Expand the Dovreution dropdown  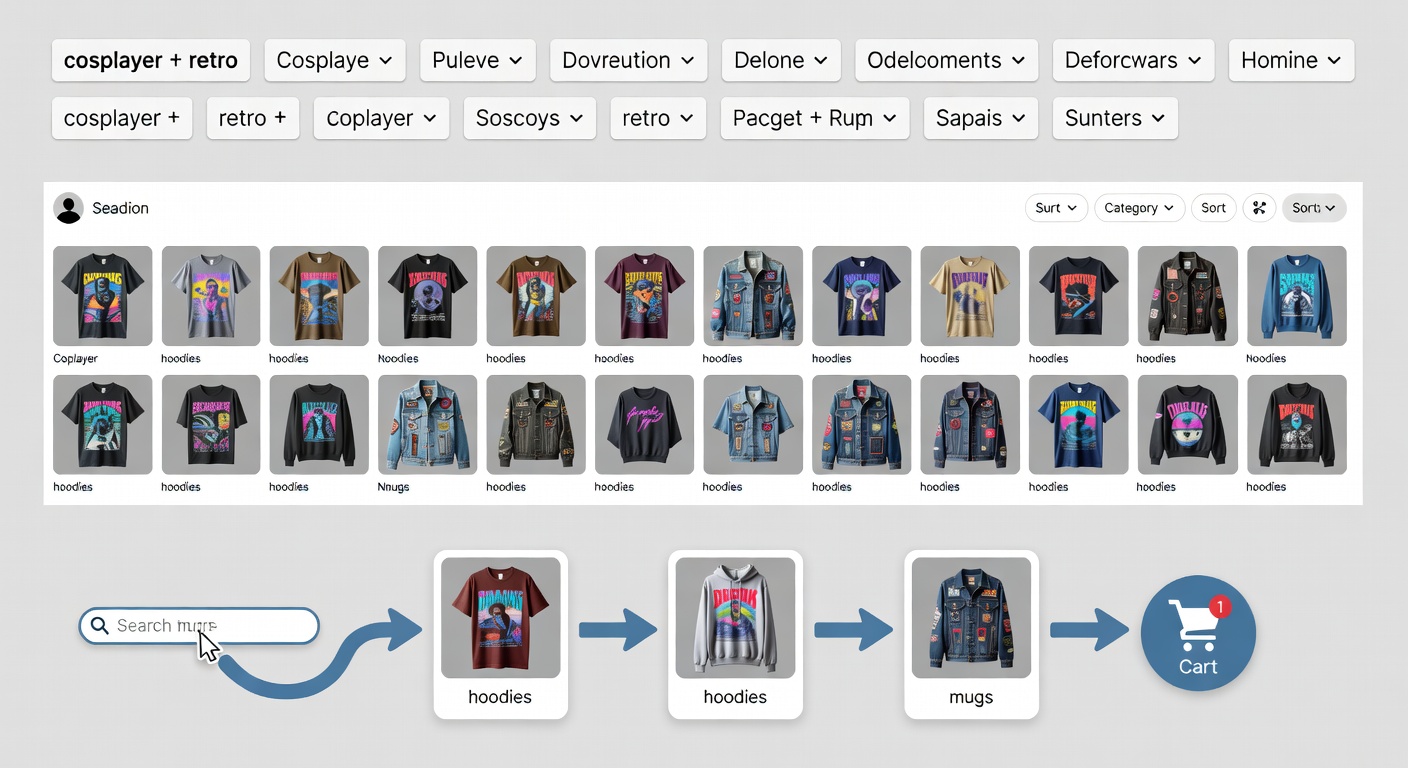[628, 60]
